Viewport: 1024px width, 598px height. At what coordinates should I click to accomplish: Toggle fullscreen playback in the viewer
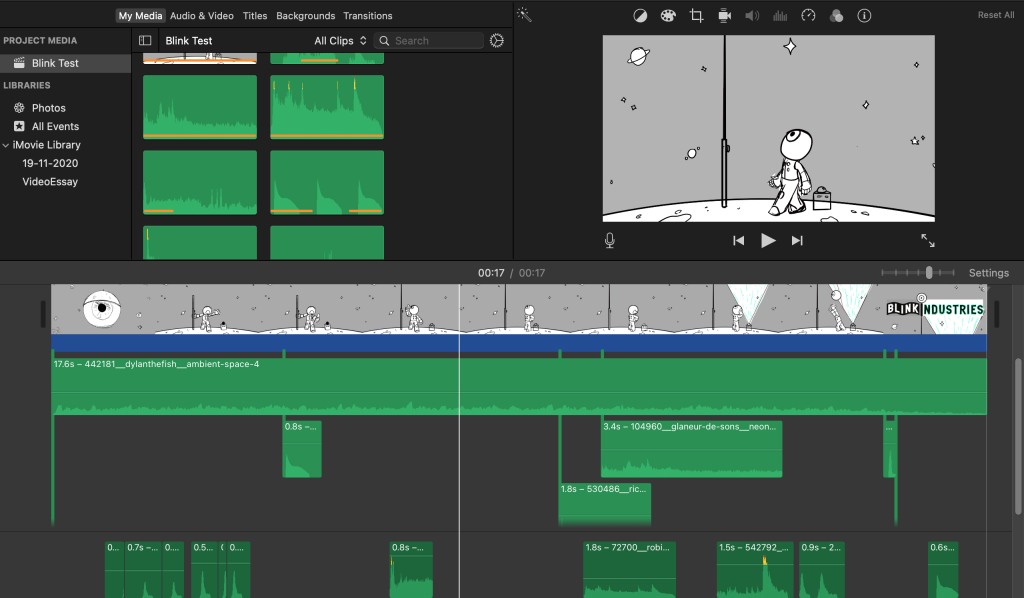coord(928,240)
